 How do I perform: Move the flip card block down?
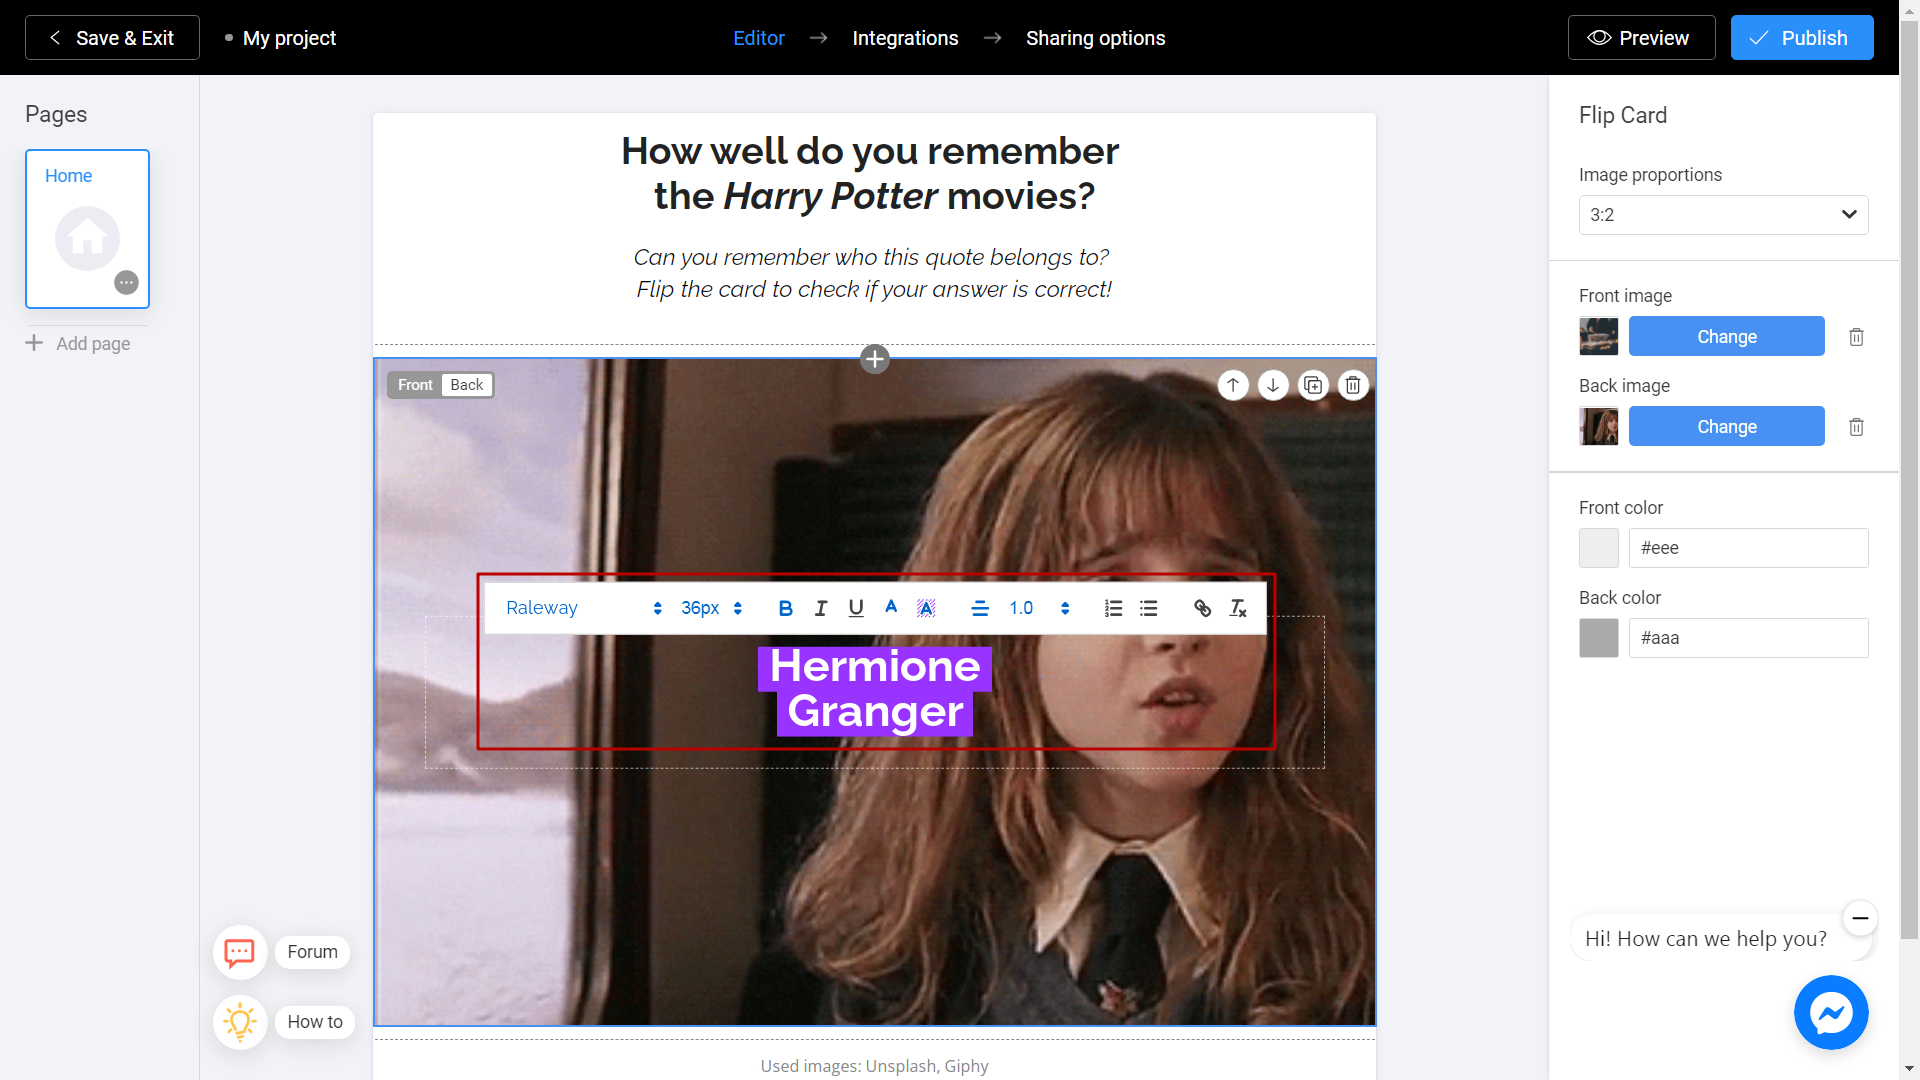[x=1273, y=385]
